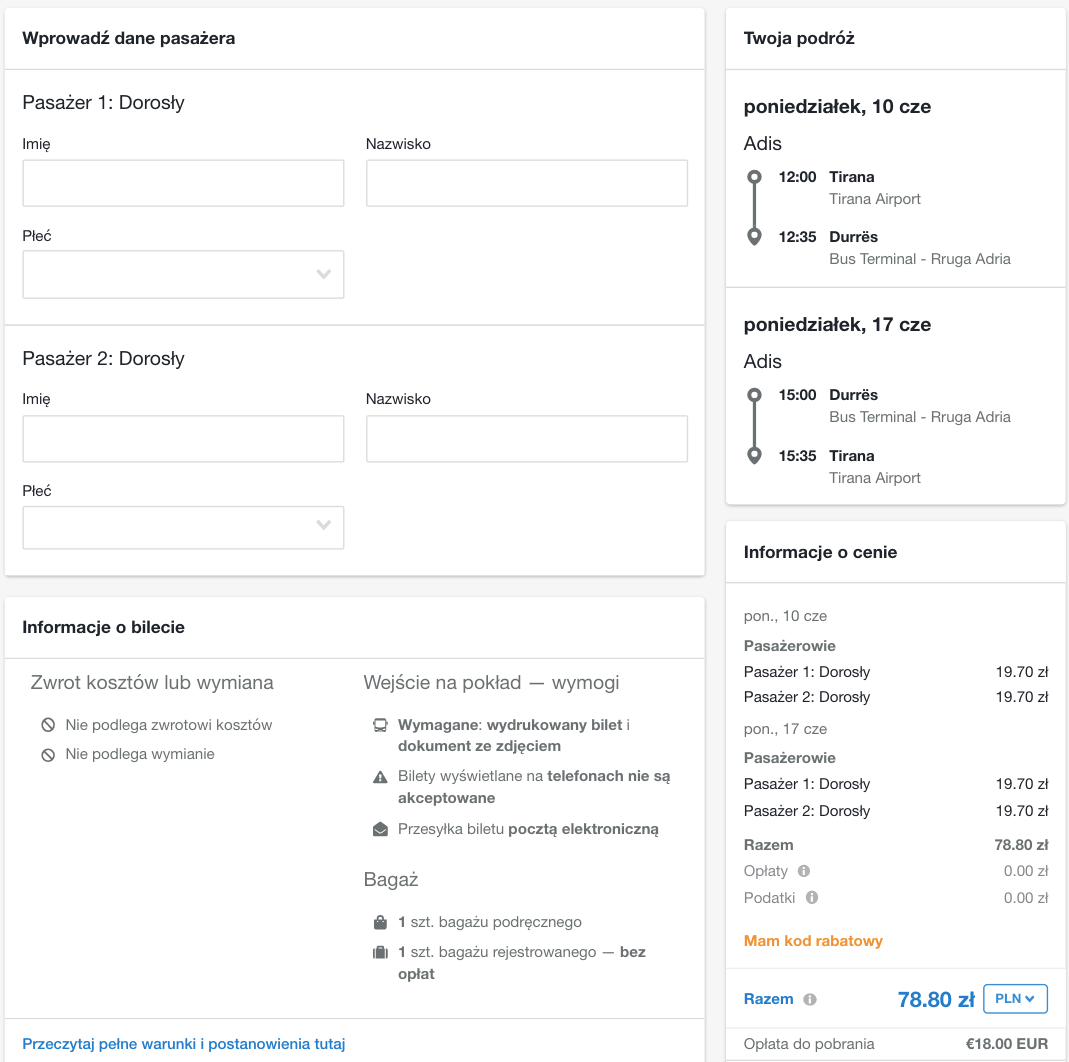Click the blue Razem total label
The image size is (1069, 1062).
pos(768,999)
